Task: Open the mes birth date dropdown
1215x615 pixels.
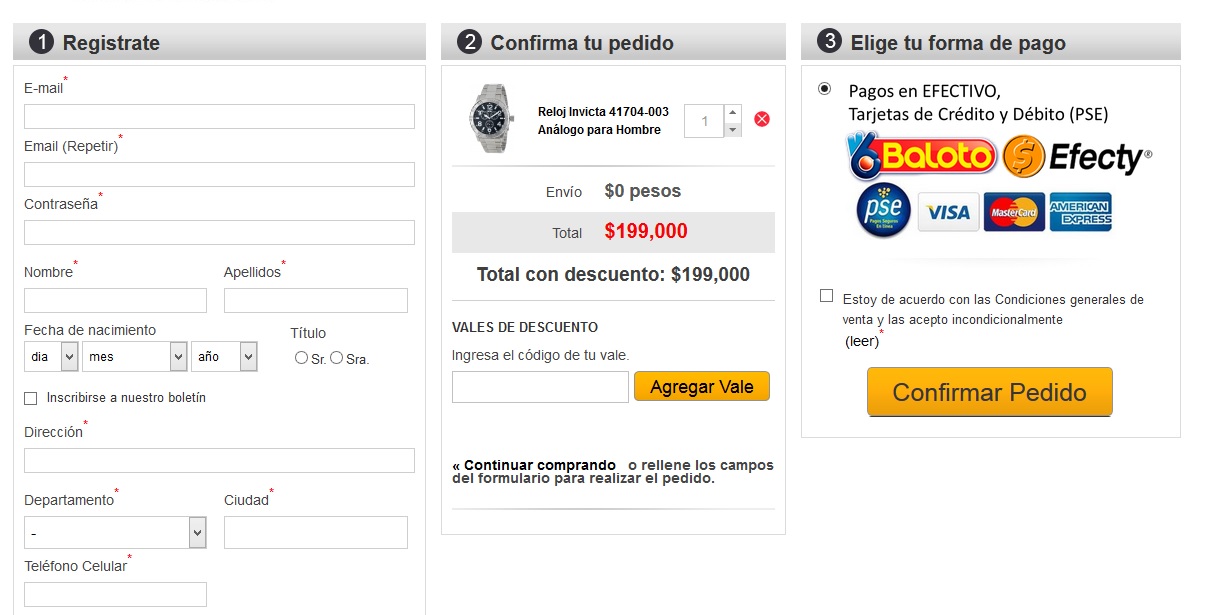Action: [x=135, y=357]
